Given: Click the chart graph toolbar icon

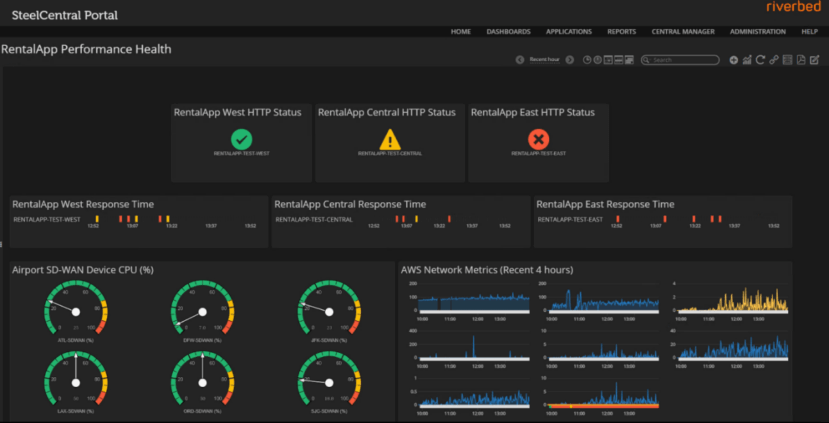Looking at the screenshot, I should click(747, 60).
